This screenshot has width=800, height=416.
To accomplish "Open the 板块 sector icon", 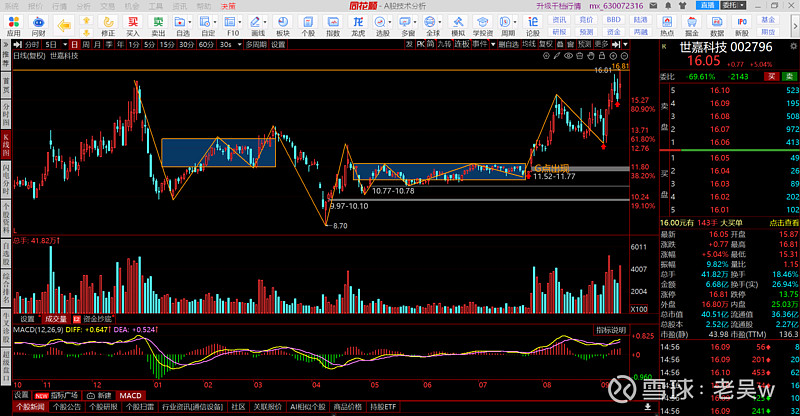I will 283,26.
